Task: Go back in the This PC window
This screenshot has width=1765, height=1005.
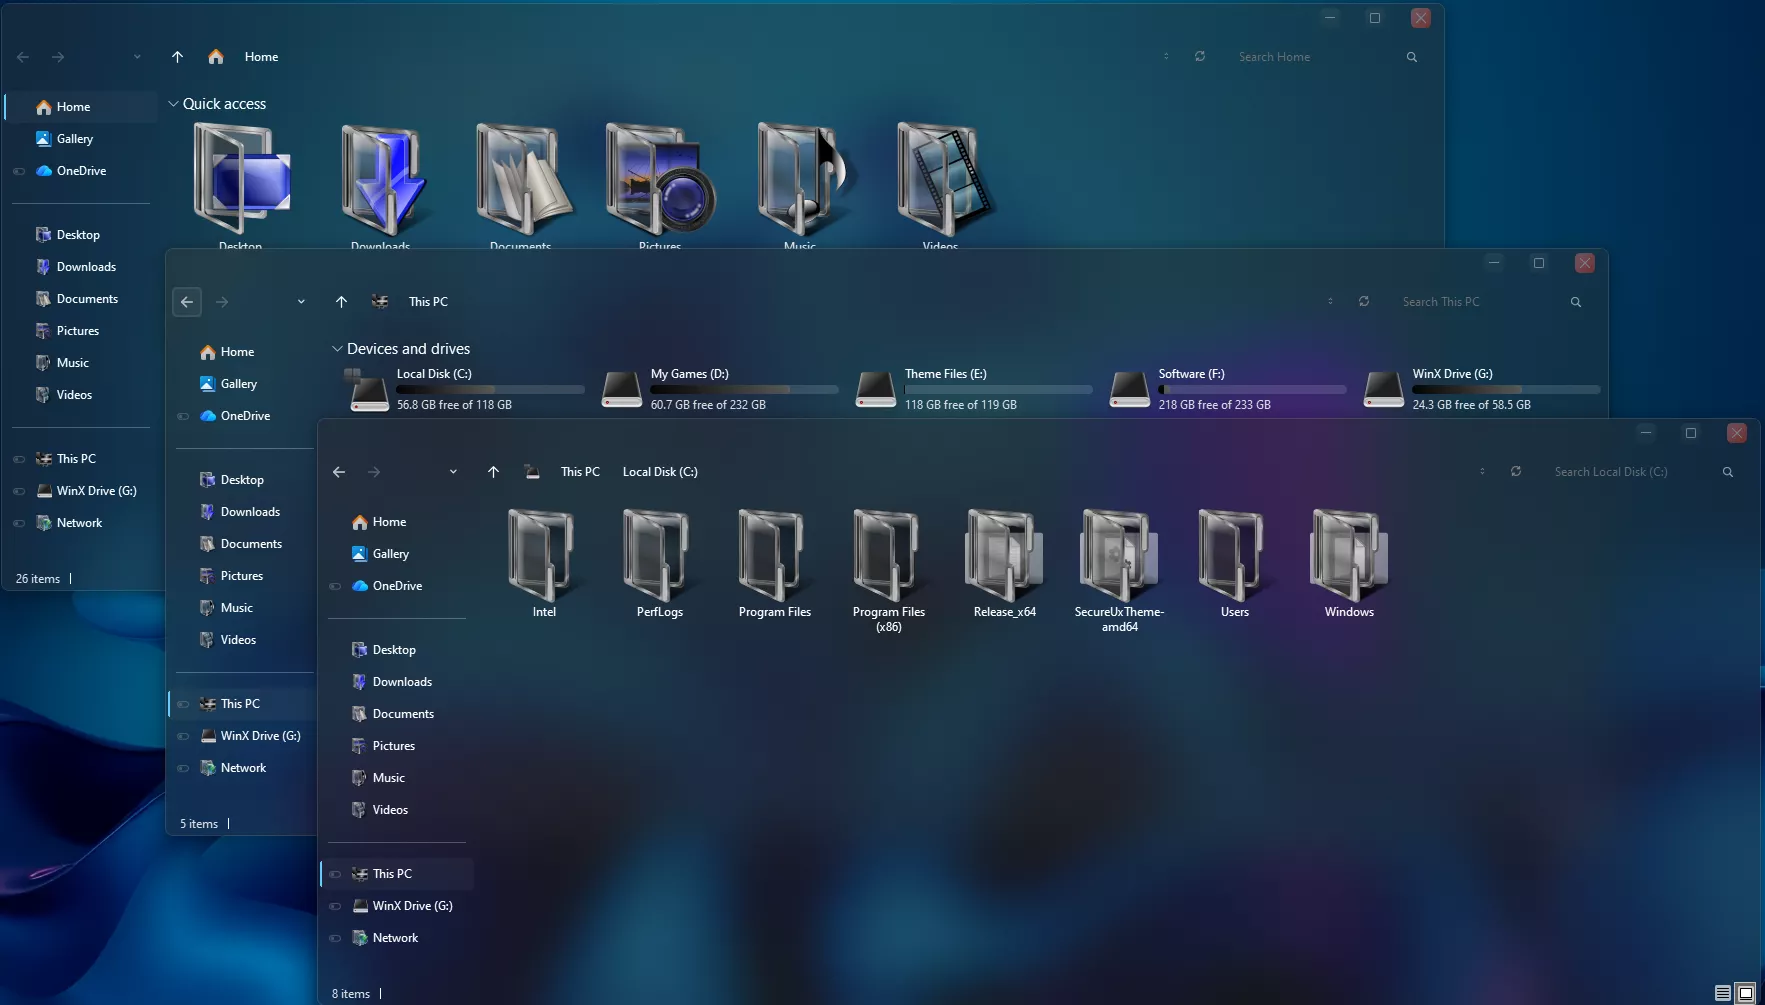Action: pos(187,302)
